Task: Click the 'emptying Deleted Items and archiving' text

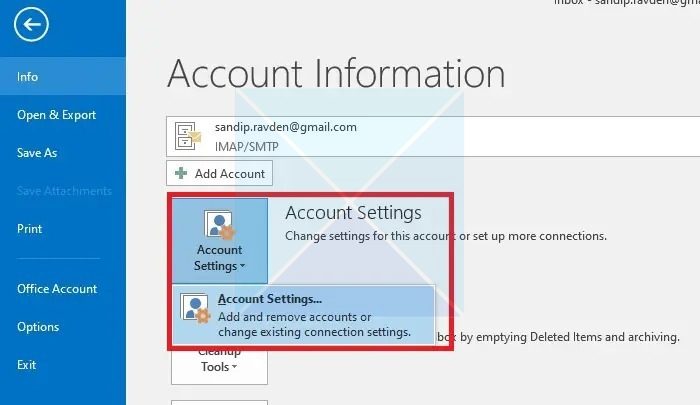Action: [x=578, y=337]
